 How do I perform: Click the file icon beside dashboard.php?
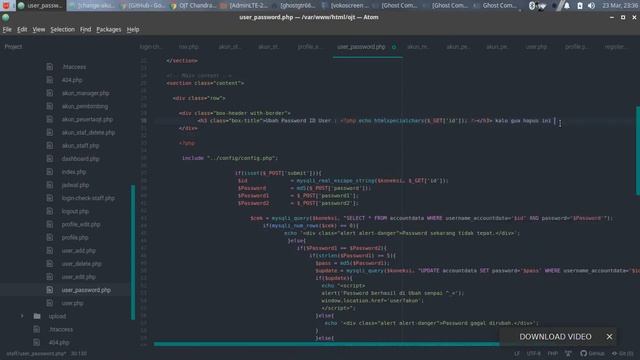49,159
